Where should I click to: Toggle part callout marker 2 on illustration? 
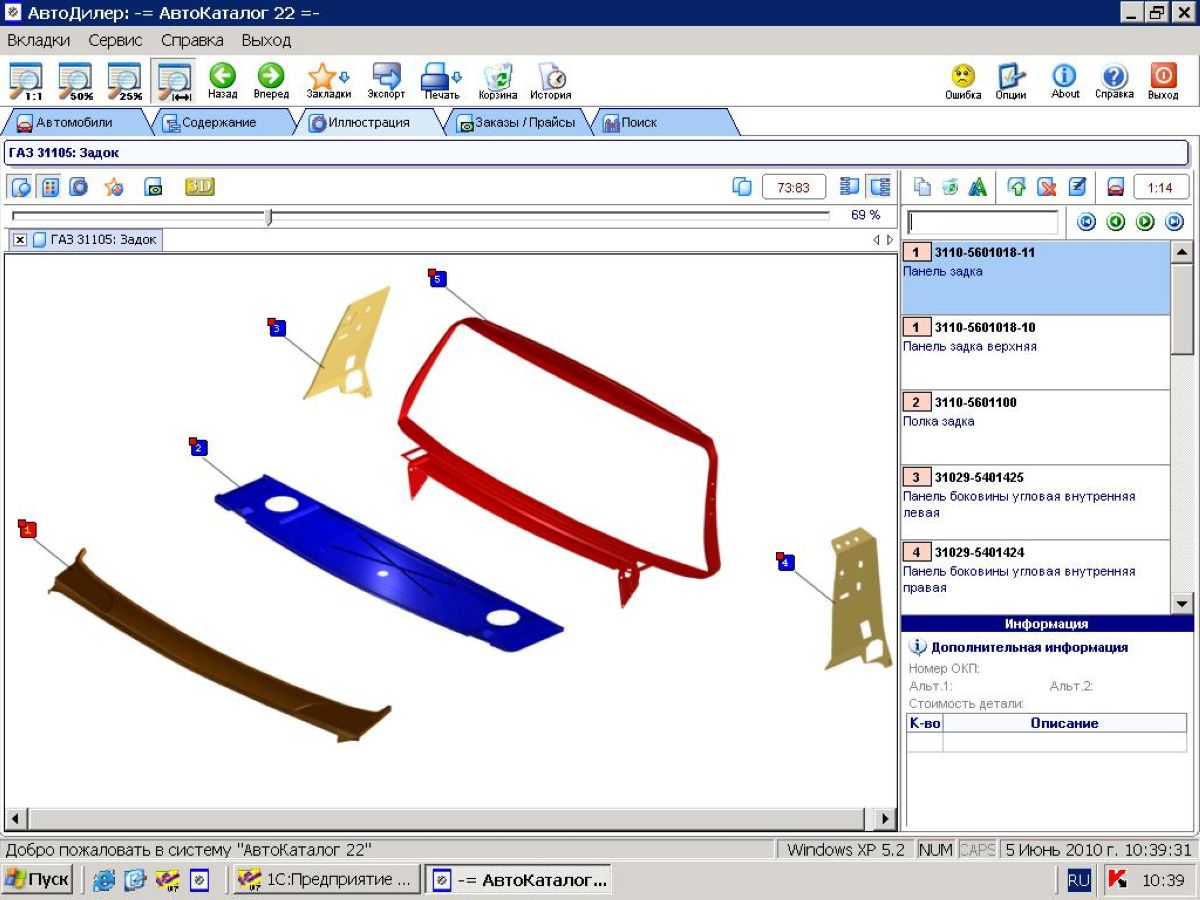click(x=199, y=447)
